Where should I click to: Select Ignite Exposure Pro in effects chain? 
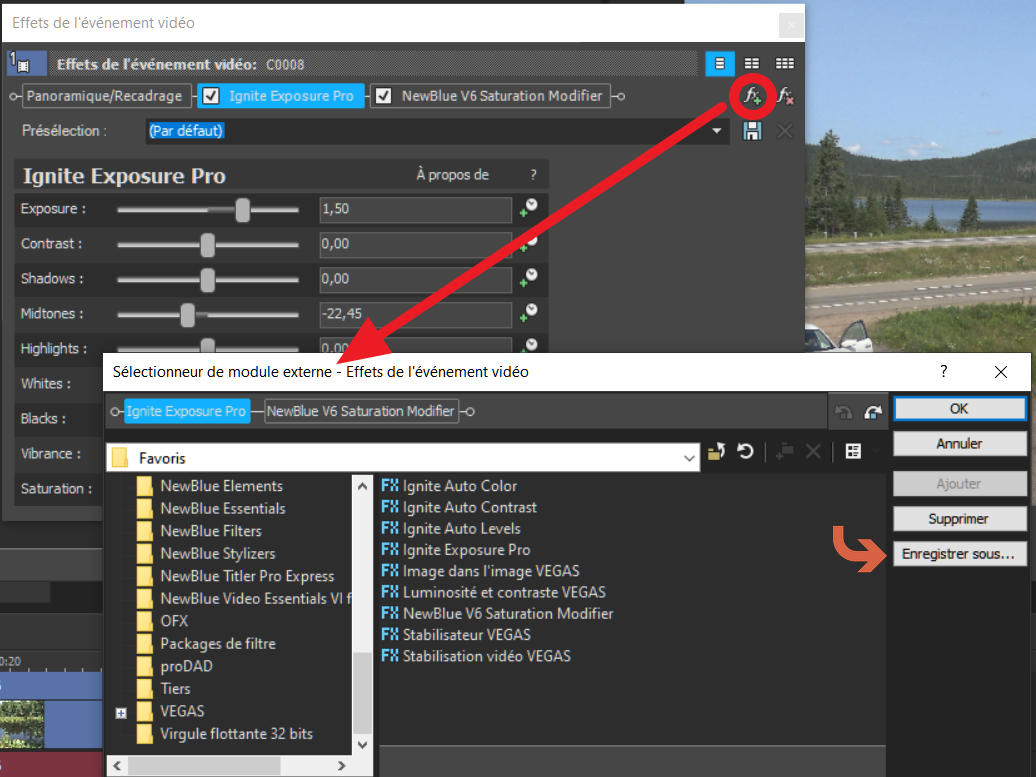point(281,96)
